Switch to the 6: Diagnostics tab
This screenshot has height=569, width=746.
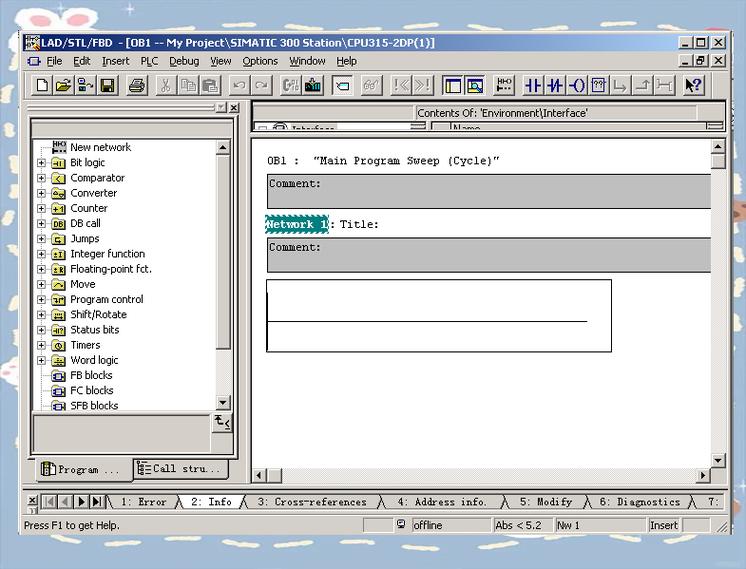click(639, 501)
